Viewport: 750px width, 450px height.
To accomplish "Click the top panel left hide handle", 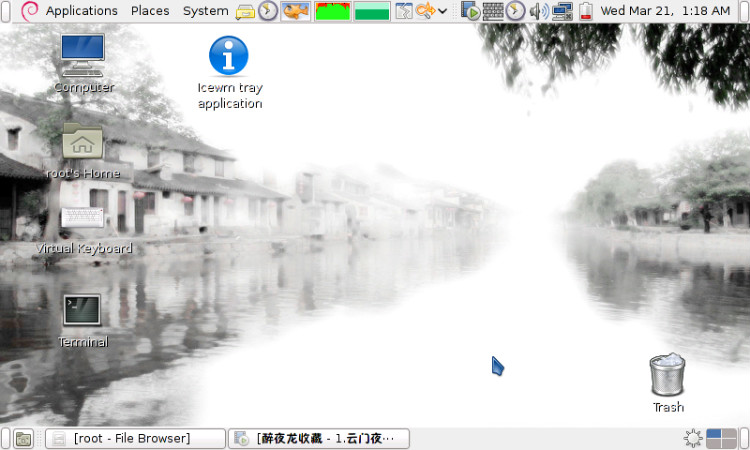I will [x=5, y=11].
